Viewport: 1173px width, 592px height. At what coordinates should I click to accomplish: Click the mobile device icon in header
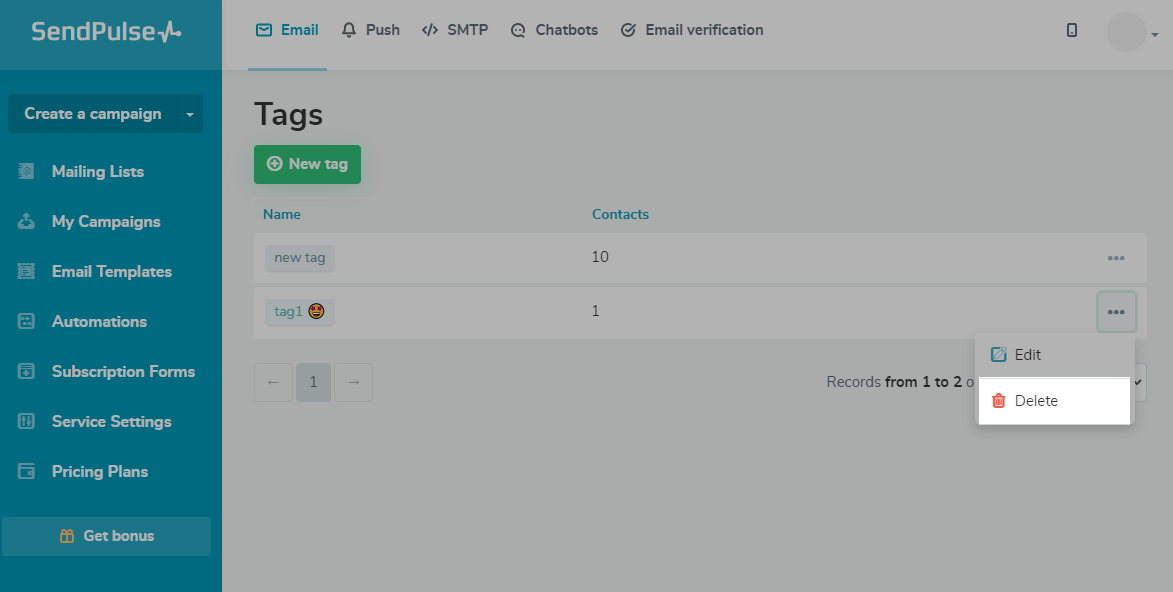tap(1072, 30)
